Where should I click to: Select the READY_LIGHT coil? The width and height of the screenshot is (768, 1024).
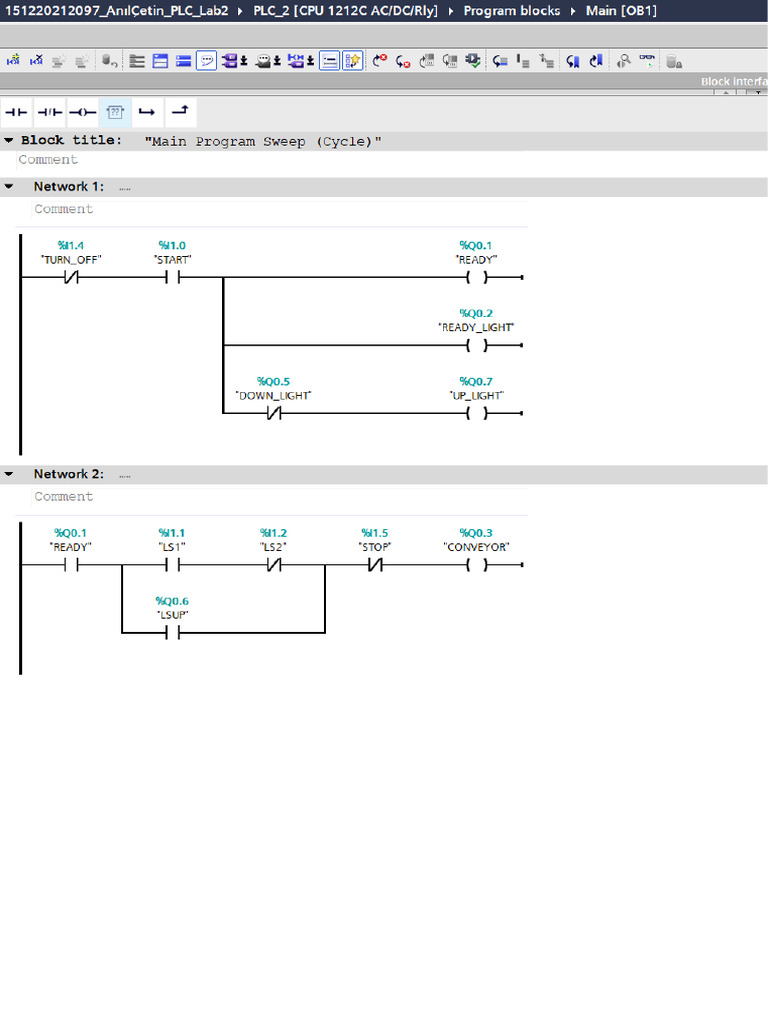[477, 345]
